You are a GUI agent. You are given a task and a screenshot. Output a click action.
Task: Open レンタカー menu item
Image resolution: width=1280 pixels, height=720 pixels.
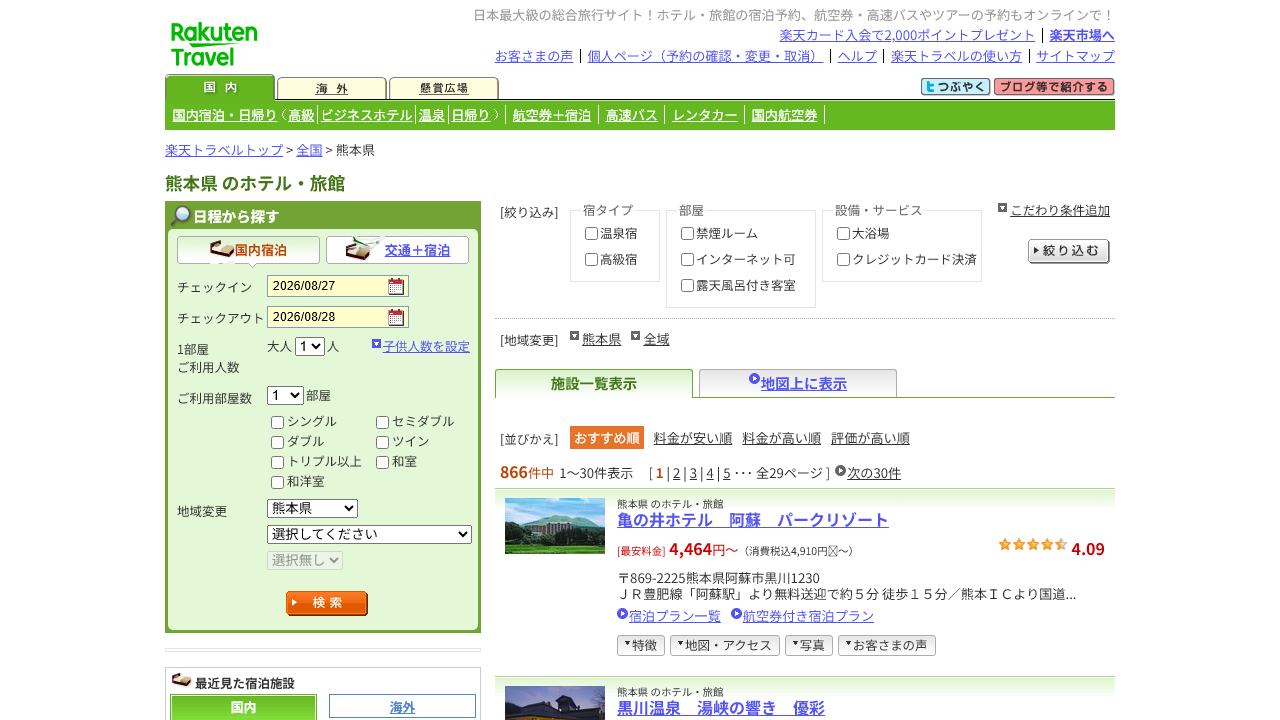[705, 115]
